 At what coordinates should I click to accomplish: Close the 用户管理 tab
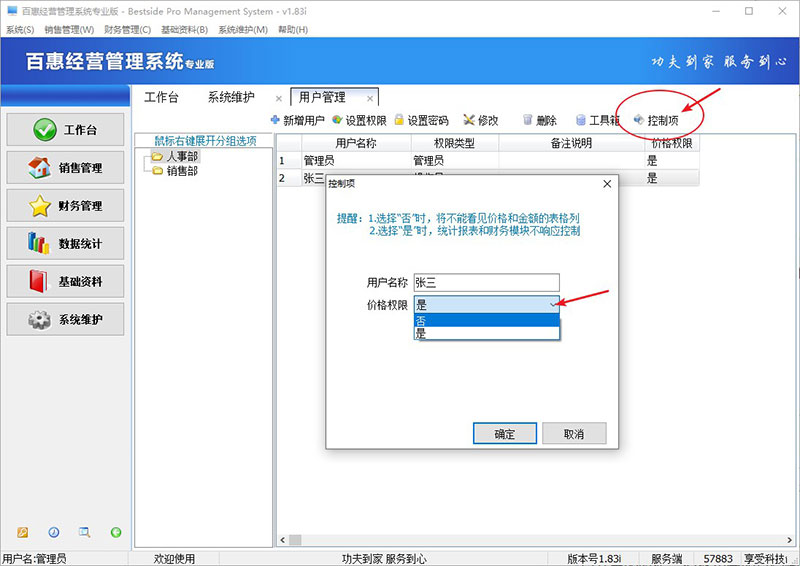point(370,99)
